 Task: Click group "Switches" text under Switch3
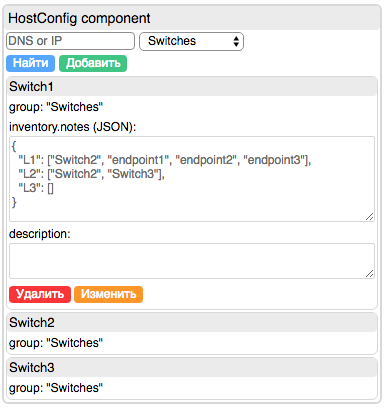(56, 388)
